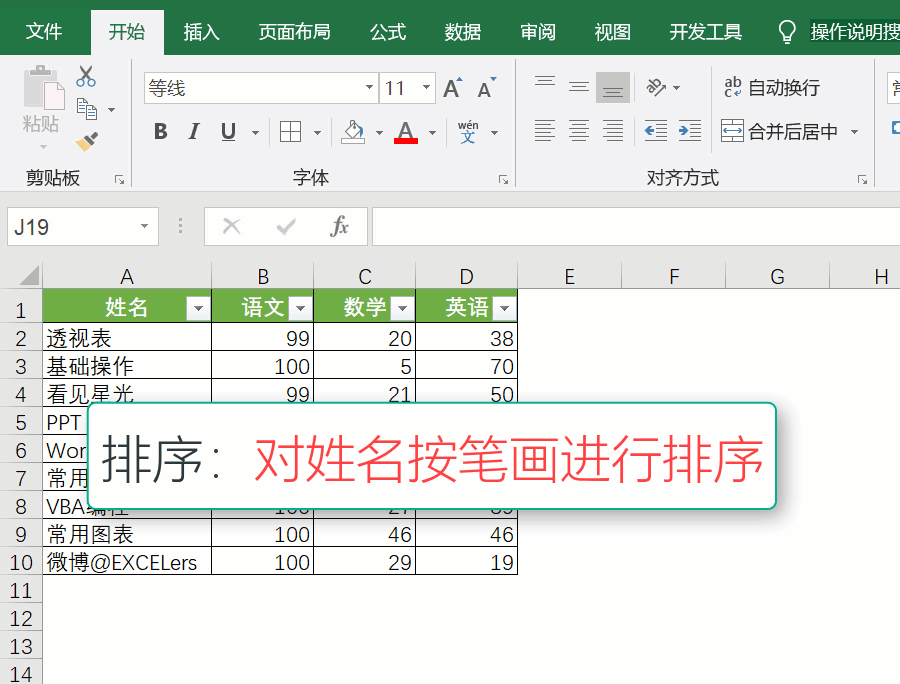Apply the red font color swatch
This screenshot has height=684, width=900.
(406, 132)
